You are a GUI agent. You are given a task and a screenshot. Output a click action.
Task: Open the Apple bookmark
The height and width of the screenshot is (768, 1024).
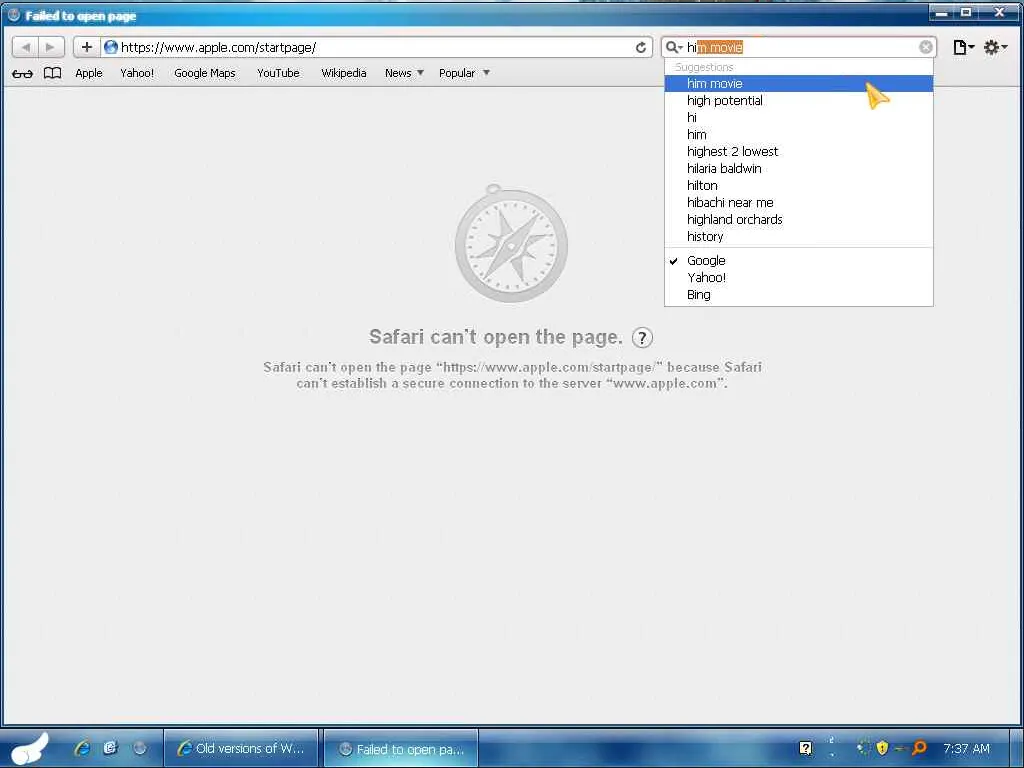(89, 73)
